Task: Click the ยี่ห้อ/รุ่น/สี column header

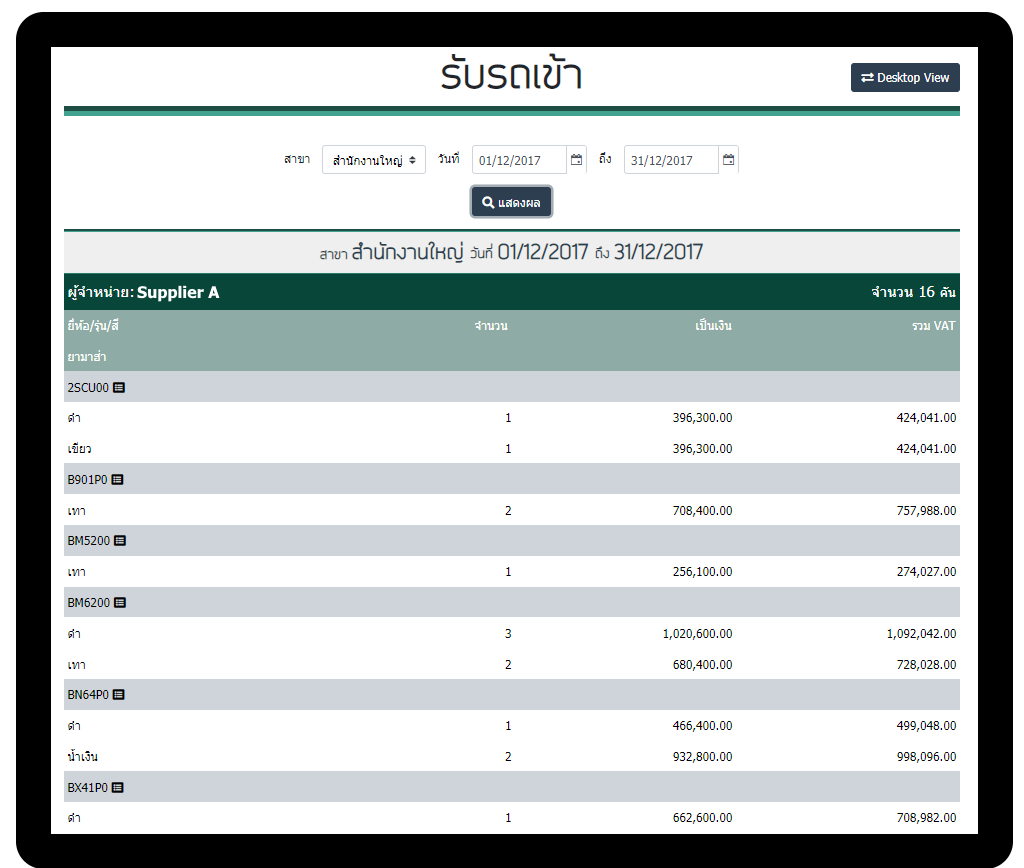Action: [93, 326]
